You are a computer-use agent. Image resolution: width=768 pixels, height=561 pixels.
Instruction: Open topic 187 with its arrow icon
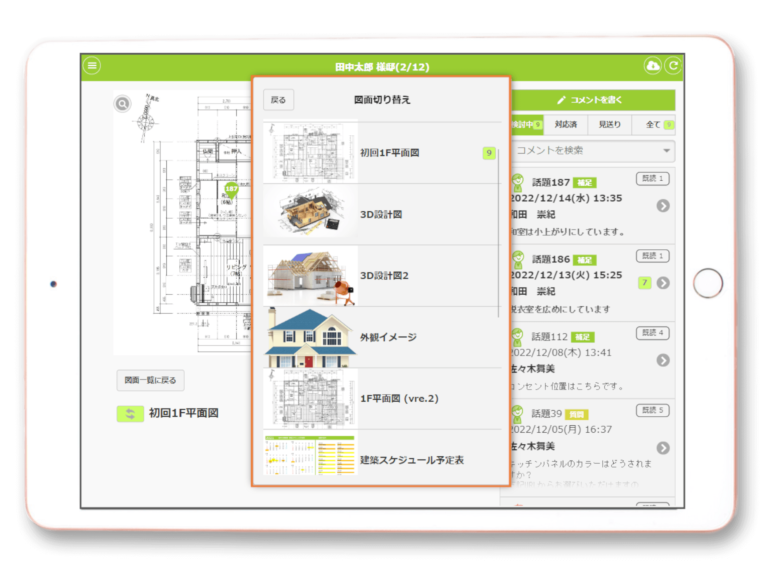(x=663, y=206)
